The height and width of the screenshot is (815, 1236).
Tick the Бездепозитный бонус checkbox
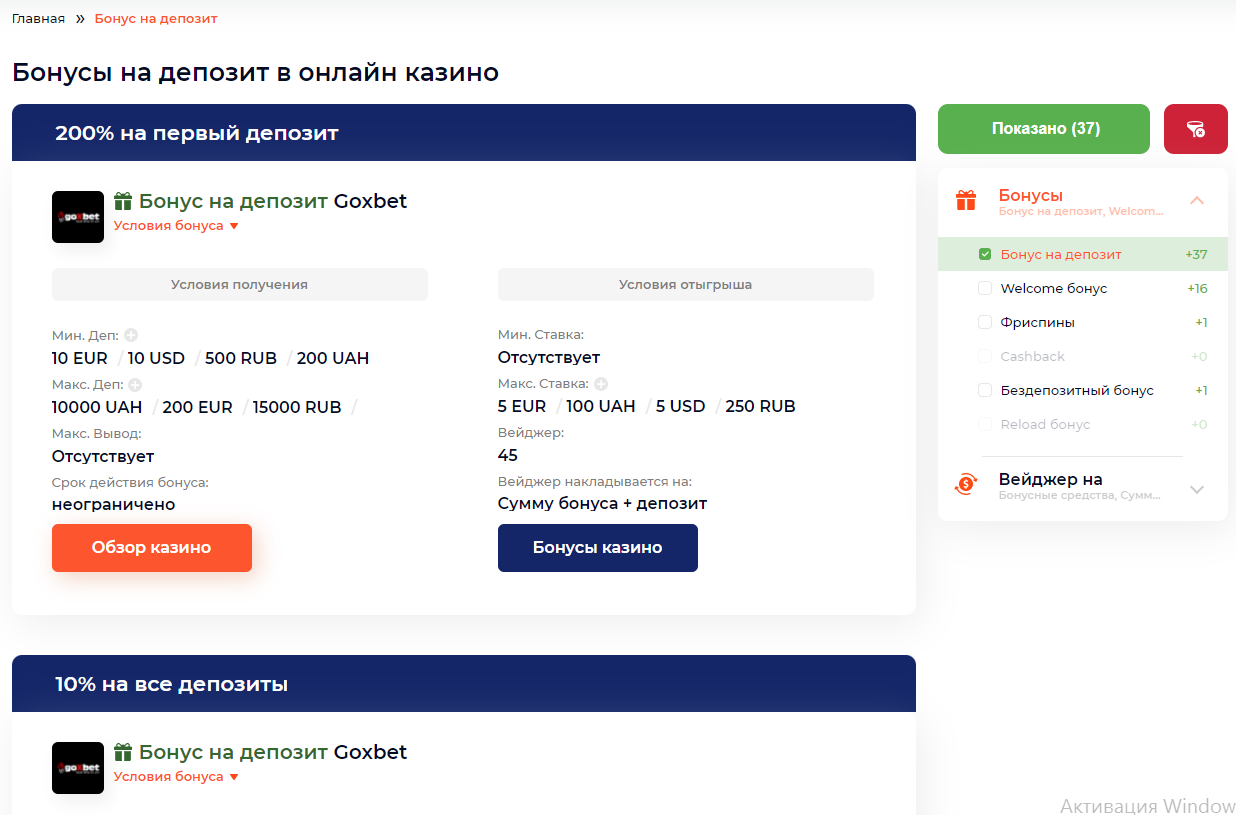point(985,390)
